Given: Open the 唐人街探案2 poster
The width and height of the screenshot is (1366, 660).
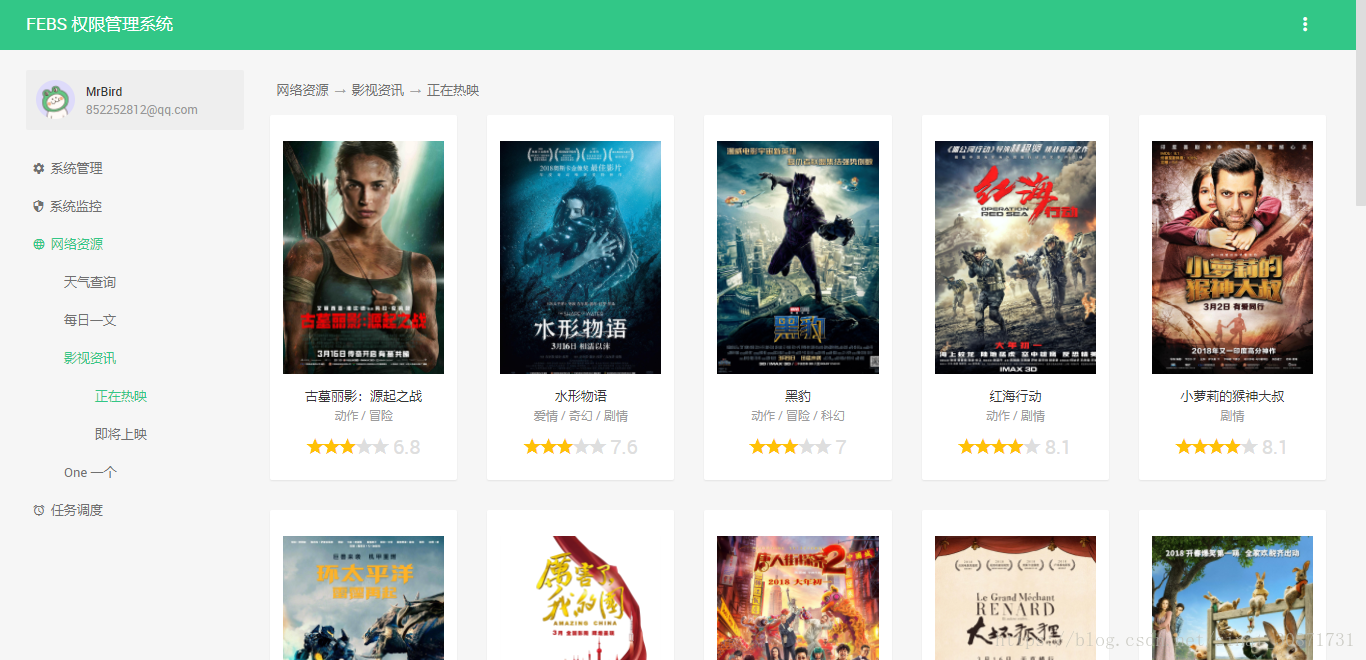Looking at the screenshot, I should [x=798, y=598].
